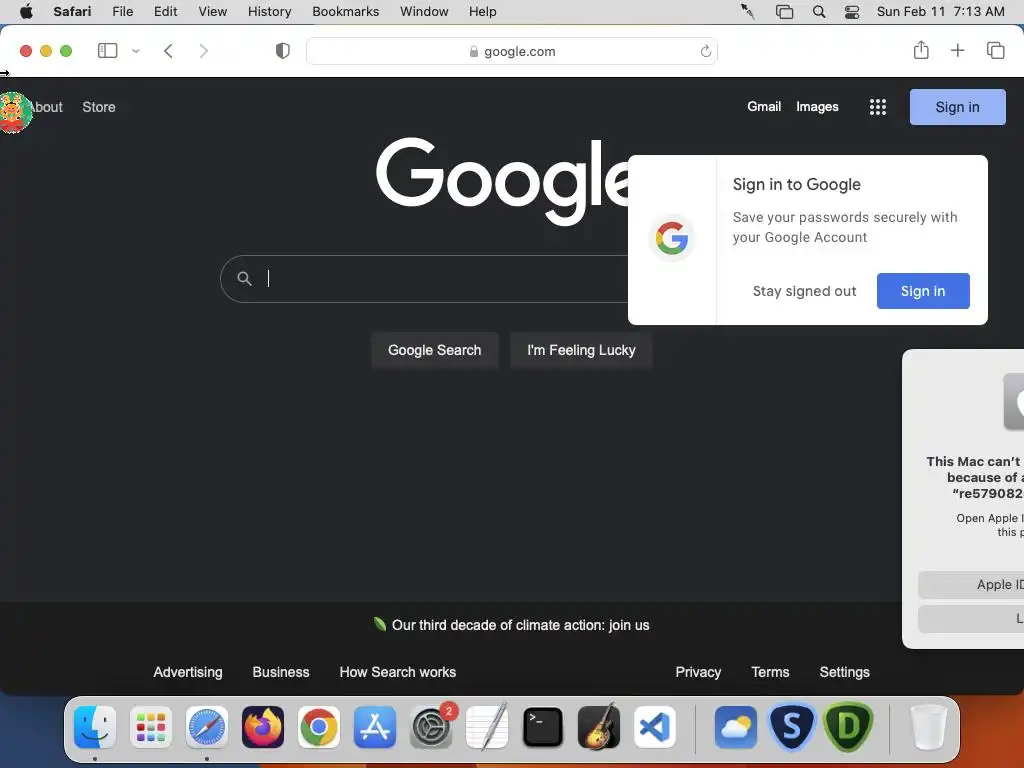The image size is (1024, 768).
Task: Launch GarageBand from the Dock
Action: pos(599,727)
